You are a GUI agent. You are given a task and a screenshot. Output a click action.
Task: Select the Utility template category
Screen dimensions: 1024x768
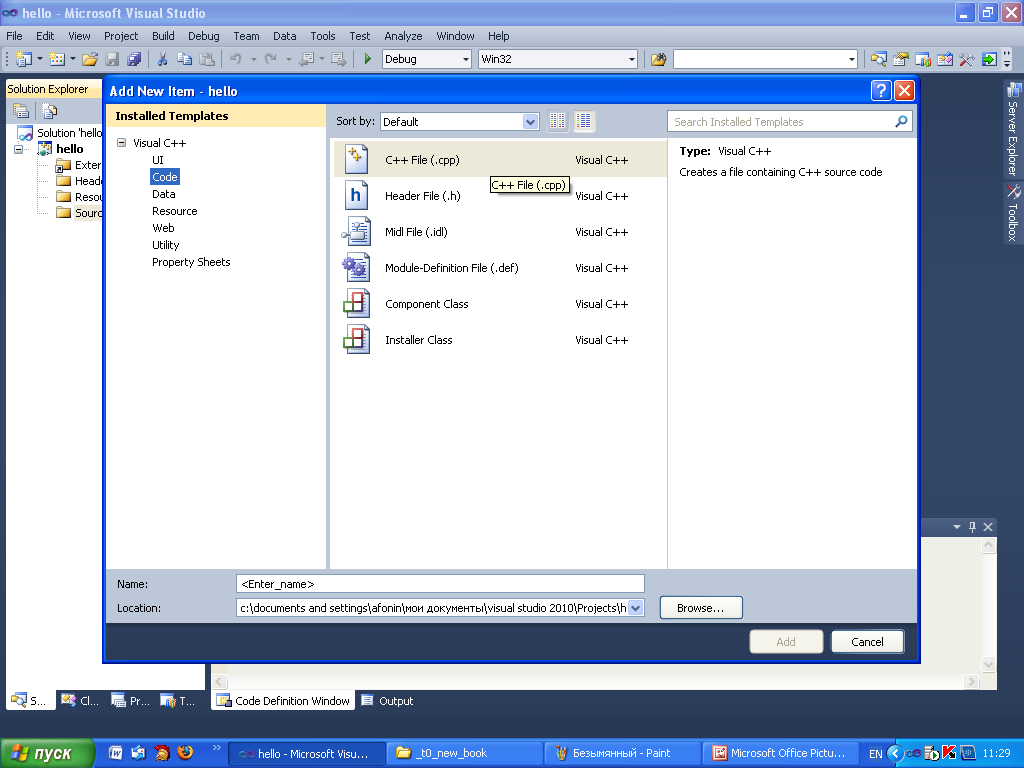click(x=165, y=245)
